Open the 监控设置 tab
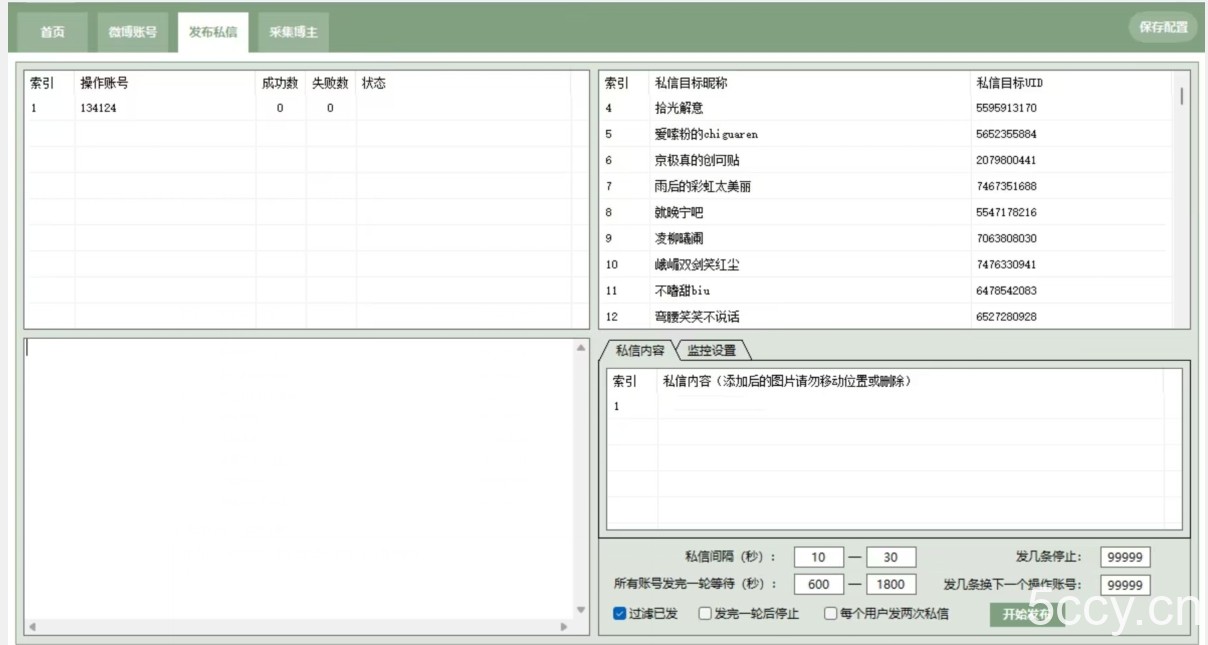Screen dimensions: 1208x645 point(713,351)
